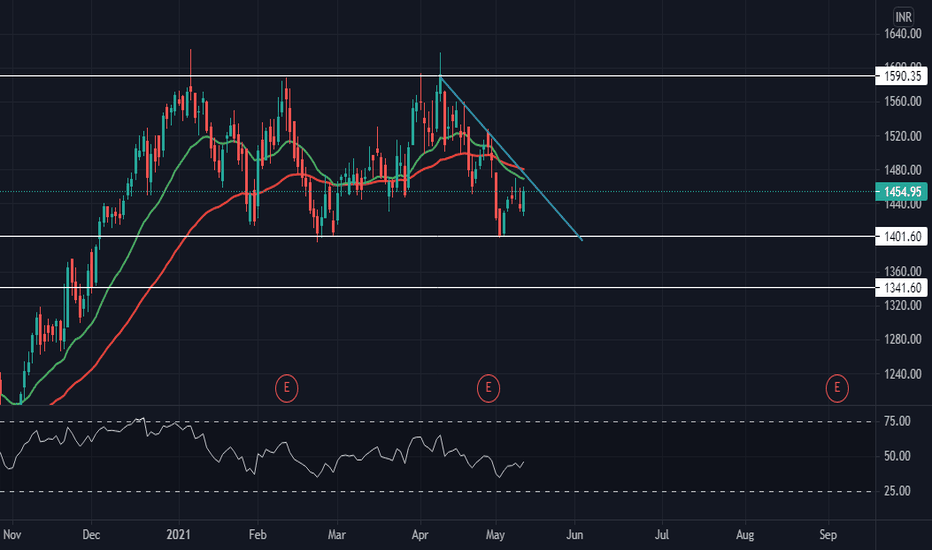Click the 1360.00 price axis label
932x550 pixels.
[x=902, y=272]
